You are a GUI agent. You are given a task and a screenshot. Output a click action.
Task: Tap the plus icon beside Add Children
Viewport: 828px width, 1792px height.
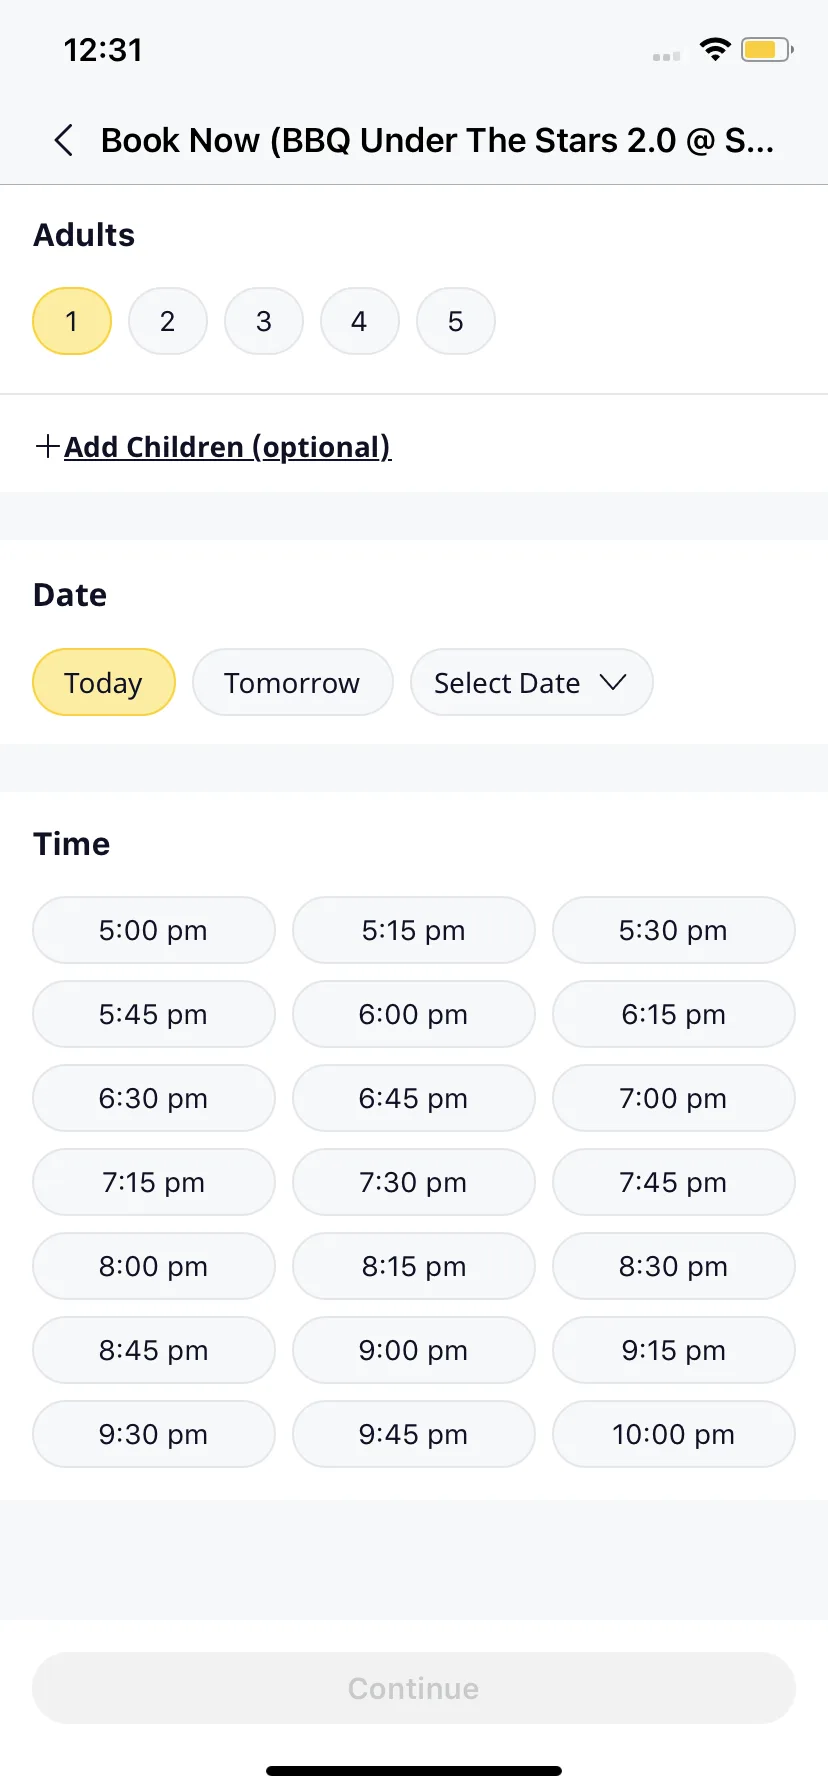[x=47, y=446]
